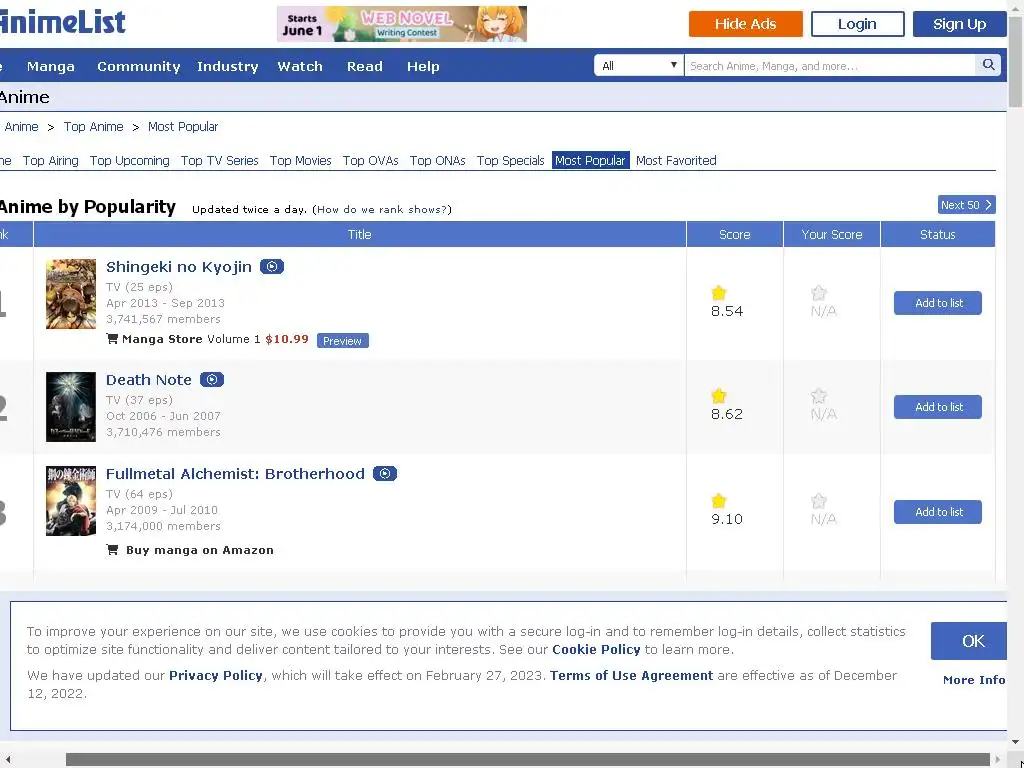Click Death Note cover thumbnail

pyautogui.click(x=71, y=407)
